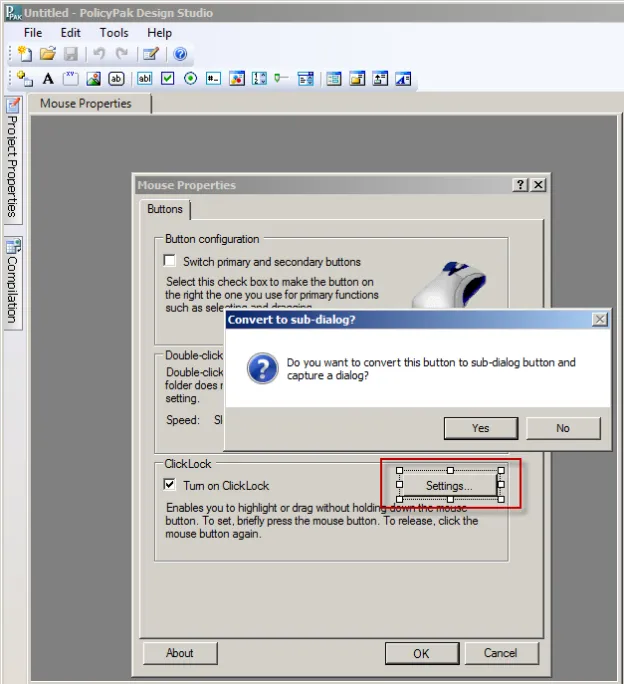The image size is (624, 684).
Task: Select the checkbox control tool
Action: pos(168,79)
